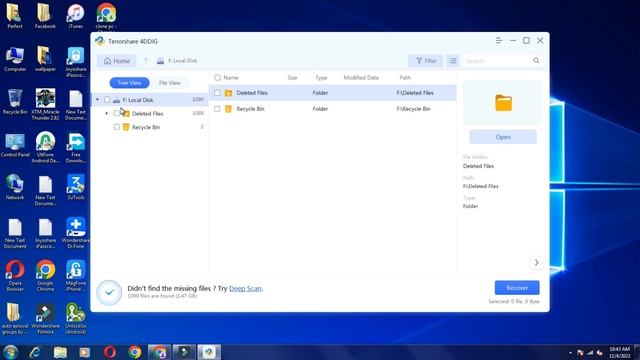Switch to Tree View
Screen dimensions: 640x360
(x=129, y=83)
